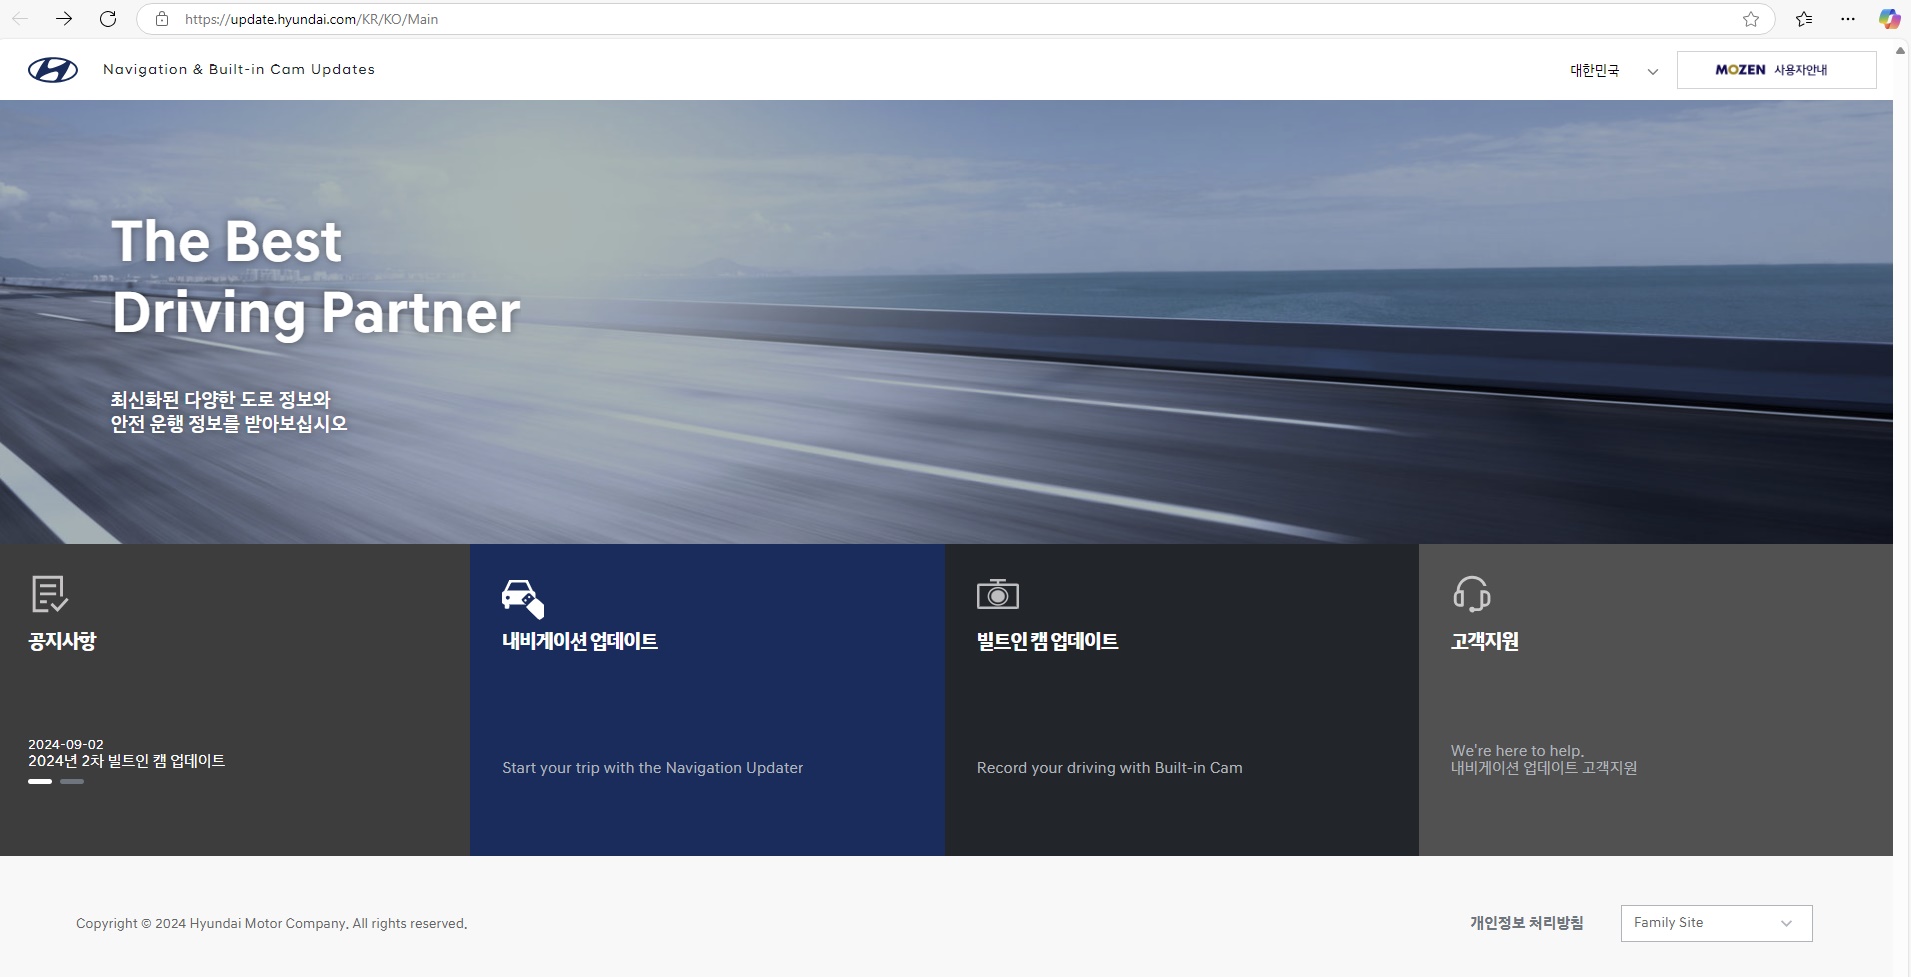Click Start your trip with the Navigation Updater

tap(652, 768)
